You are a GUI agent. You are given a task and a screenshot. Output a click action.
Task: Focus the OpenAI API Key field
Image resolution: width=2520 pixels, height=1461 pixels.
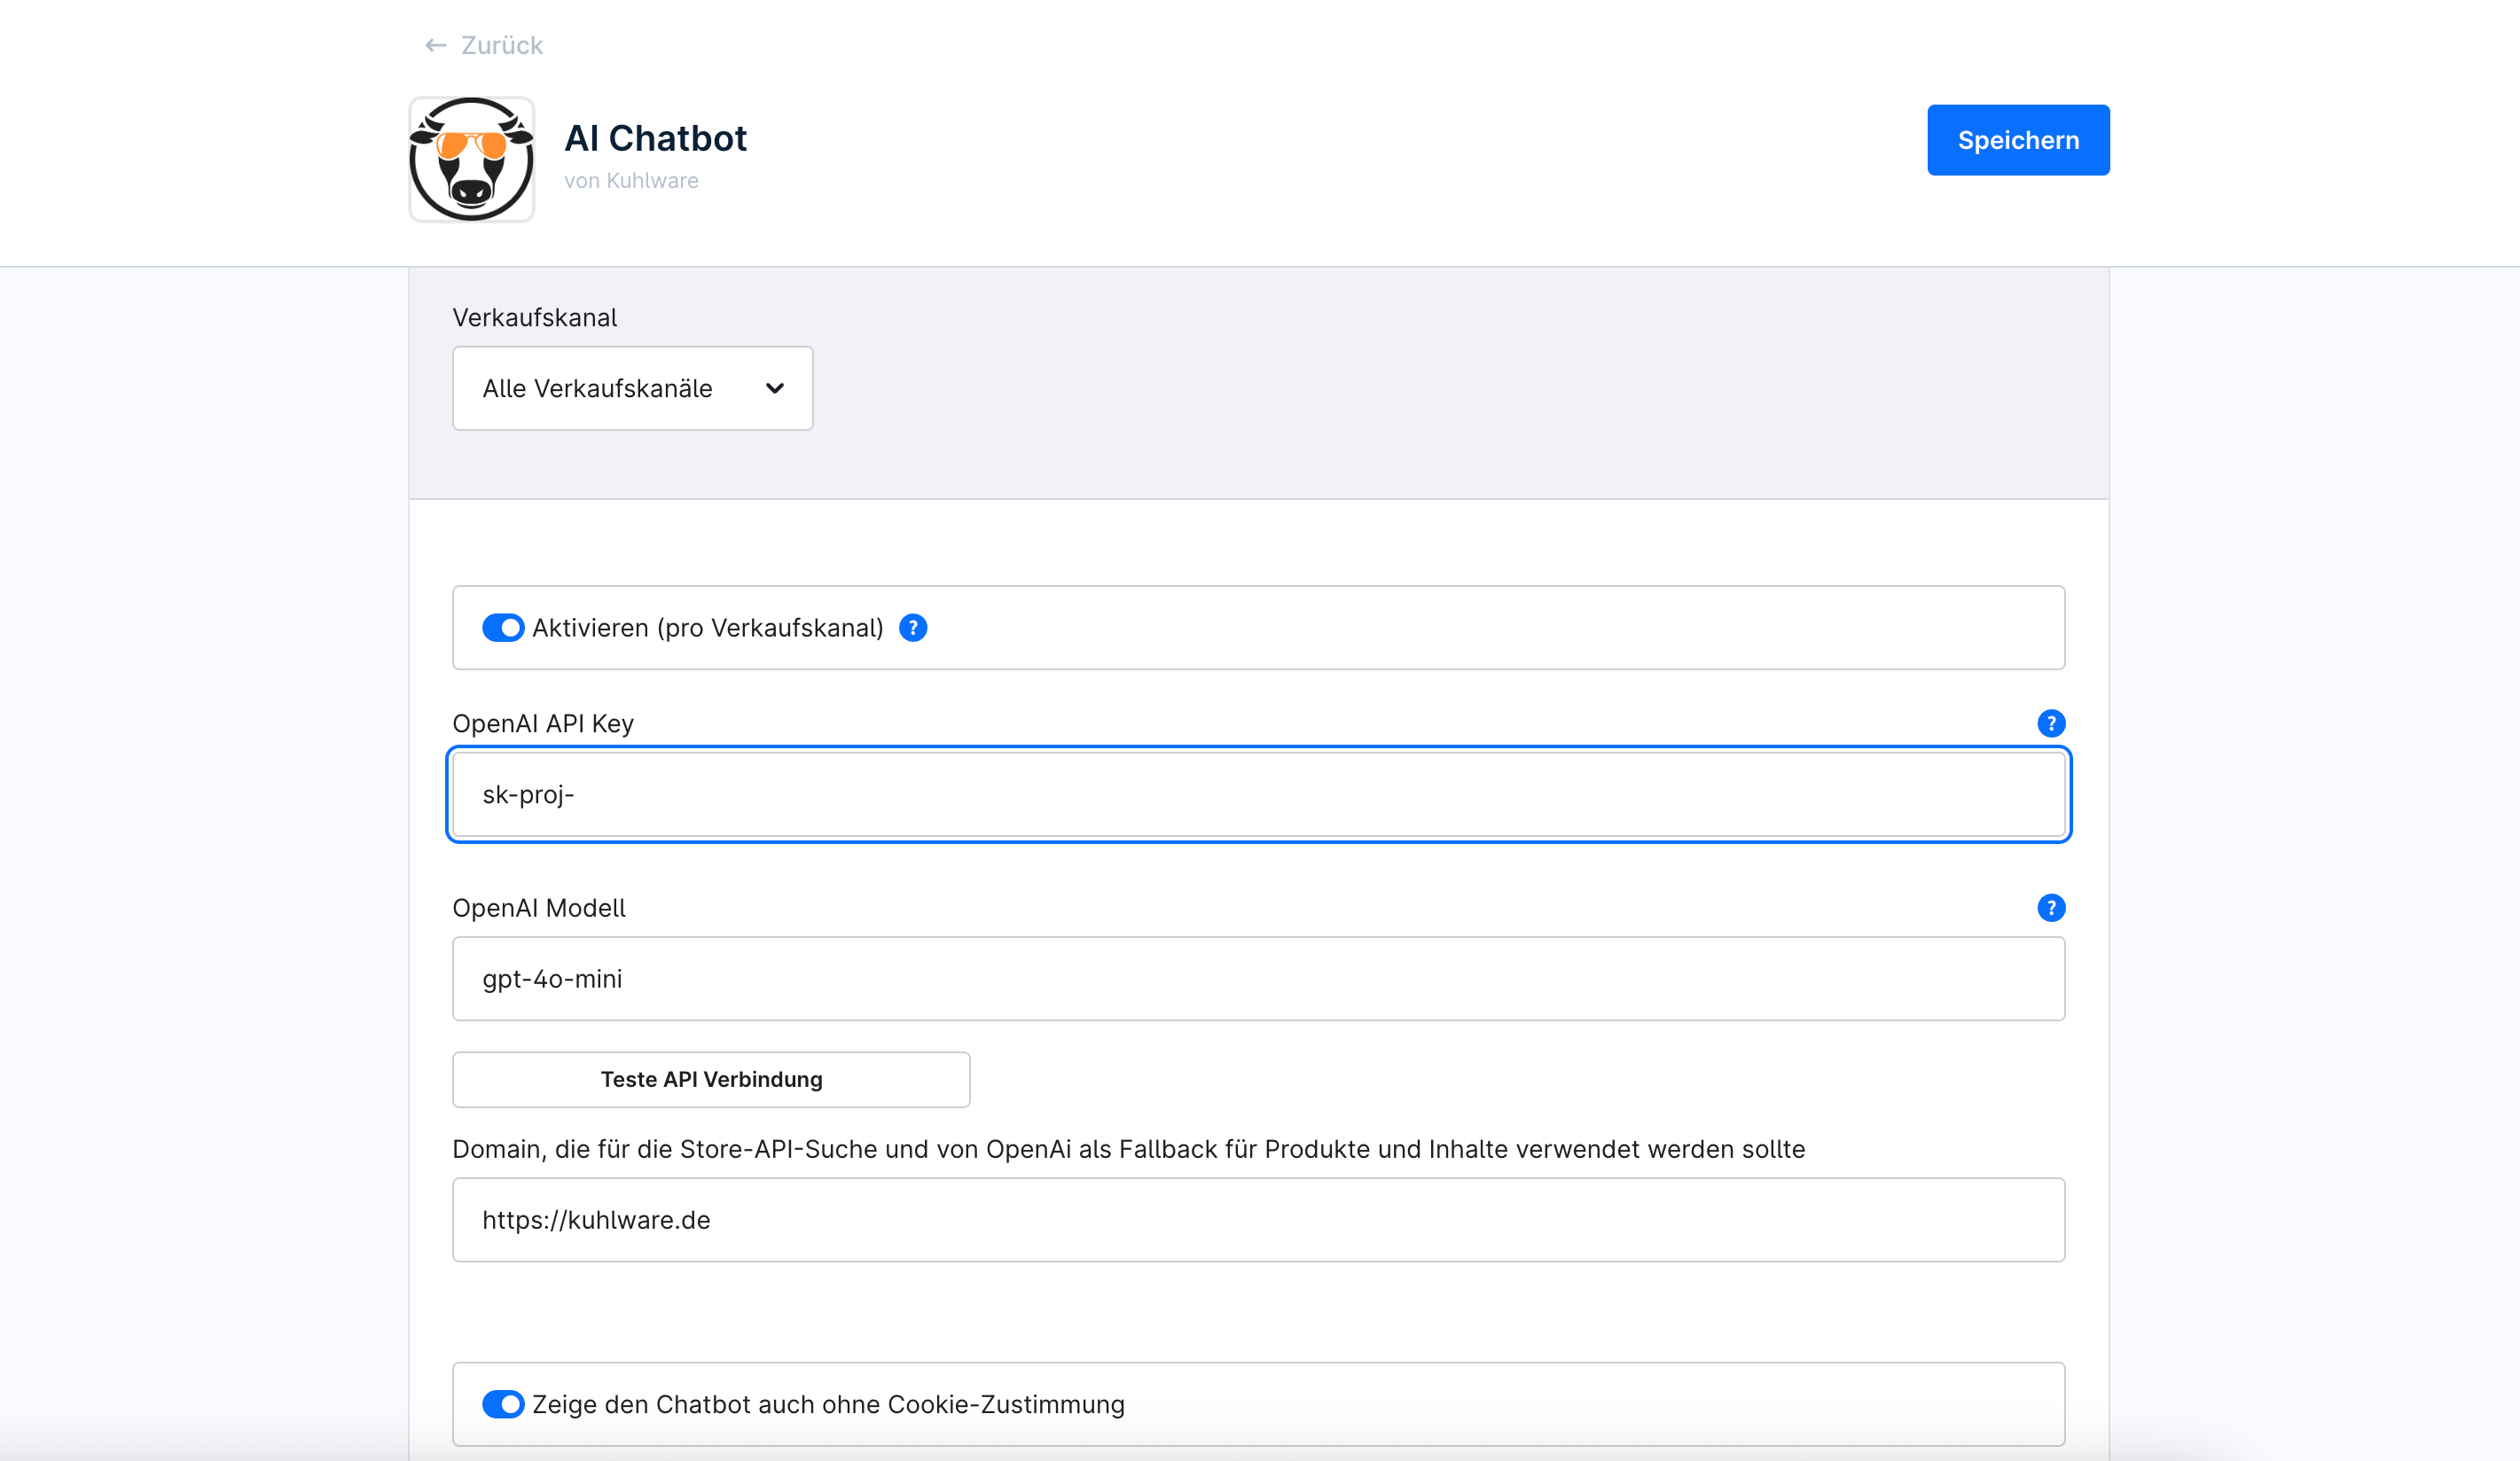click(x=1257, y=795)
